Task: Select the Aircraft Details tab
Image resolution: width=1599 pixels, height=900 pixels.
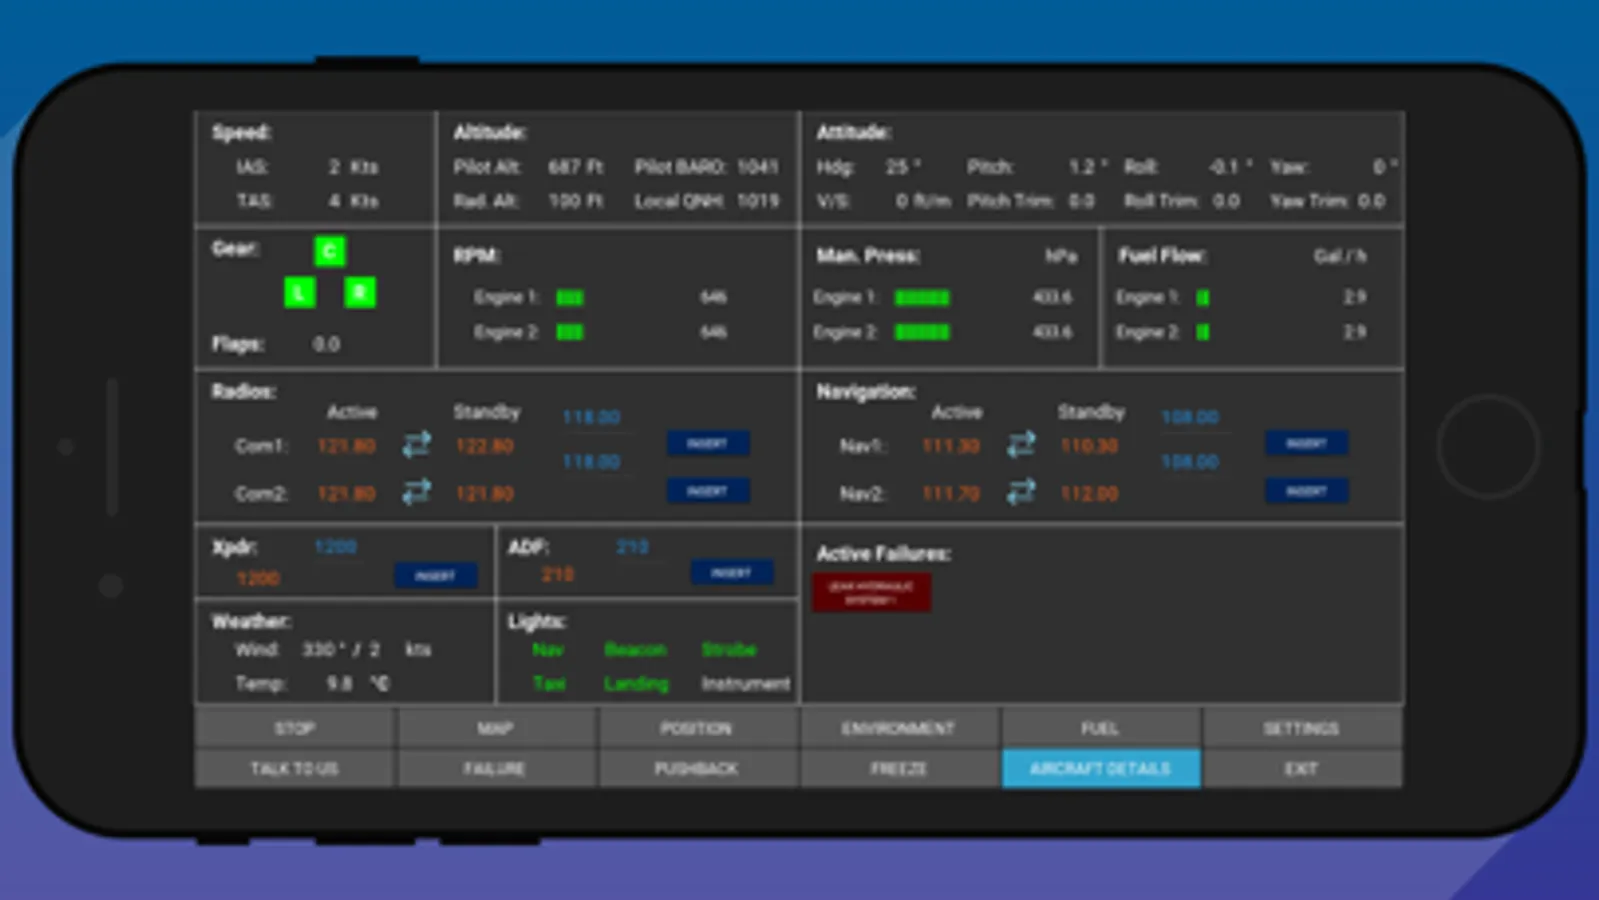Action: pyautogui.click(x=1100, y=769)
